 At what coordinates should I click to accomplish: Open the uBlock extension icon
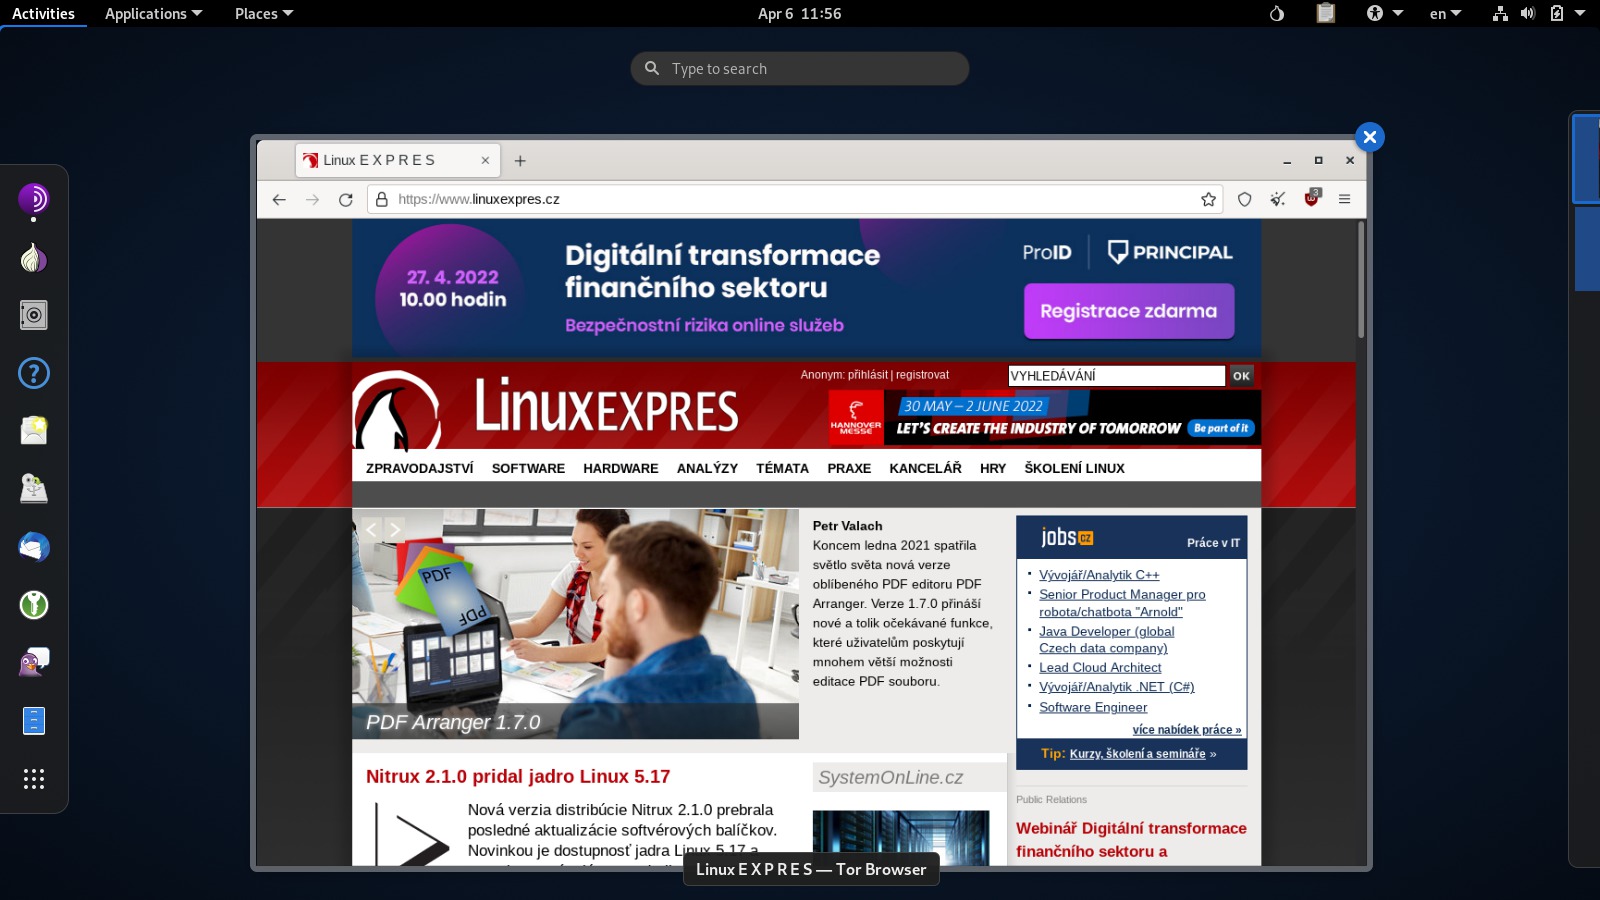(1312, 198)
